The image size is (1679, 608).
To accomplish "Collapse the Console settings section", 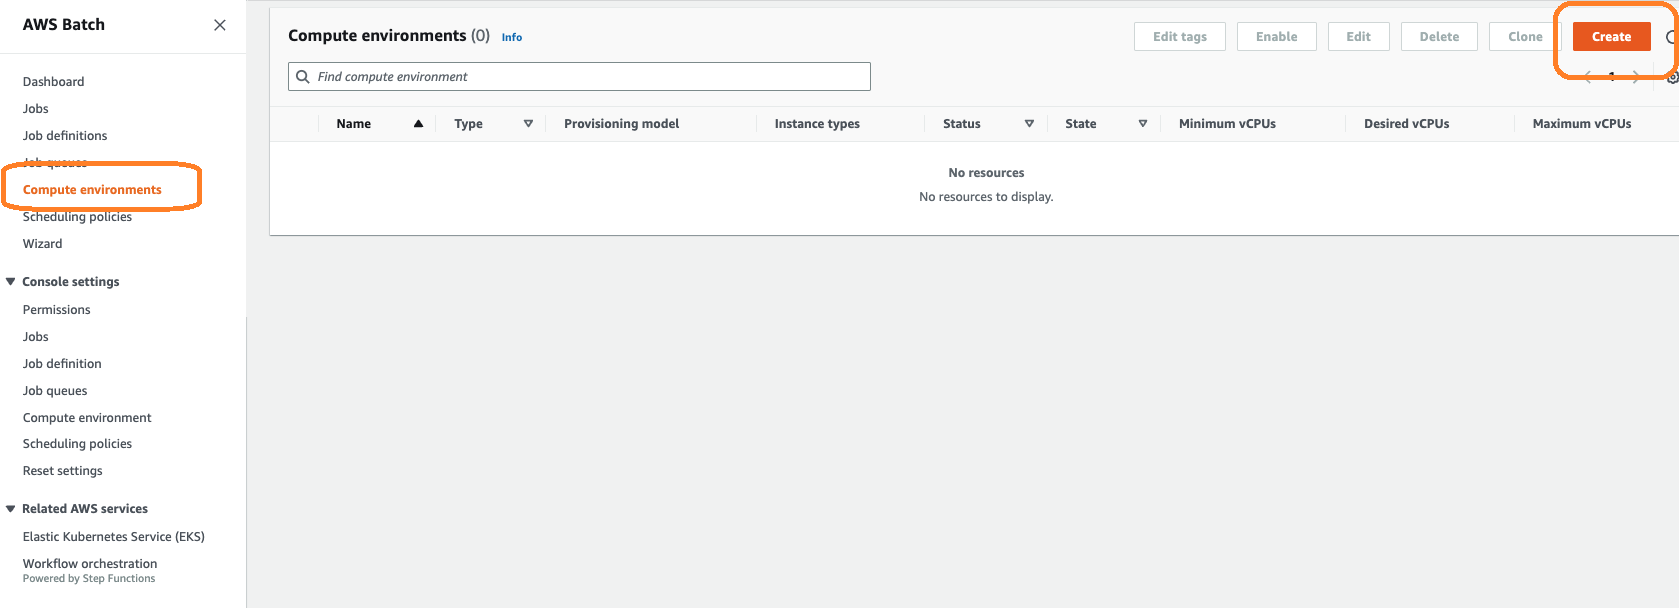I will click(11, 282).
